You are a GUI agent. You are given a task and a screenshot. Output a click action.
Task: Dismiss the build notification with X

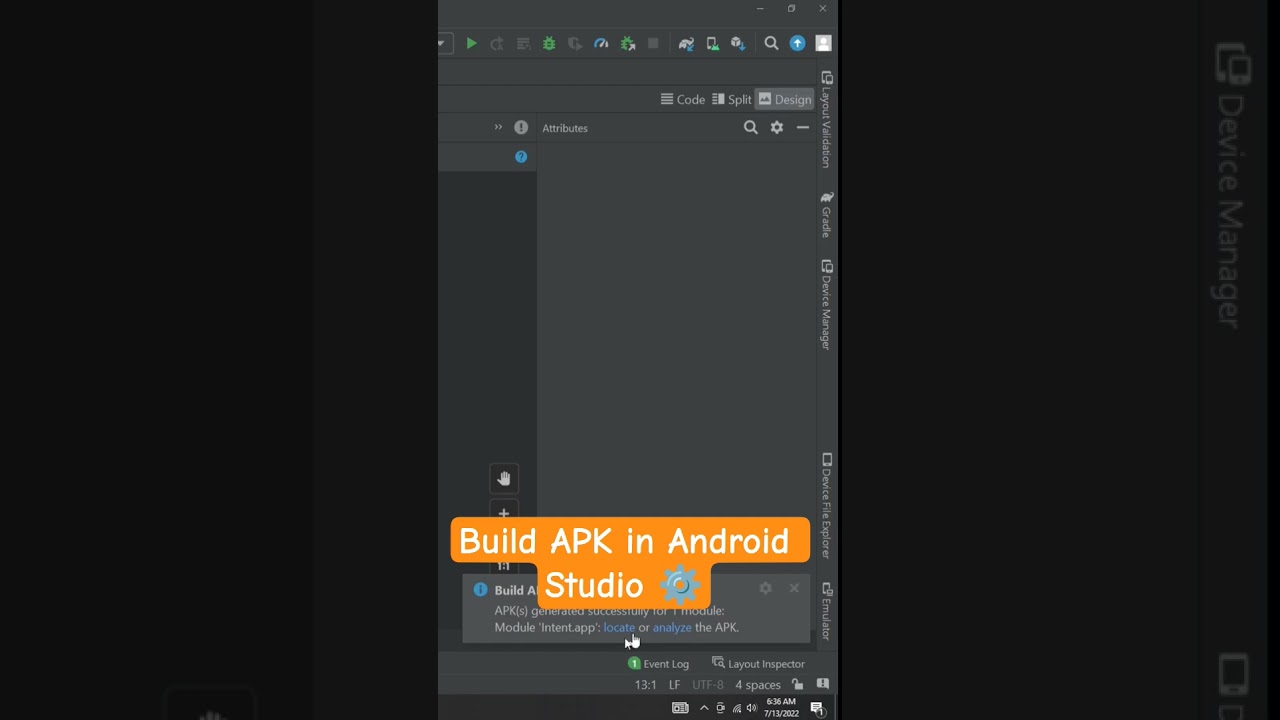click(x=794, y=588)
